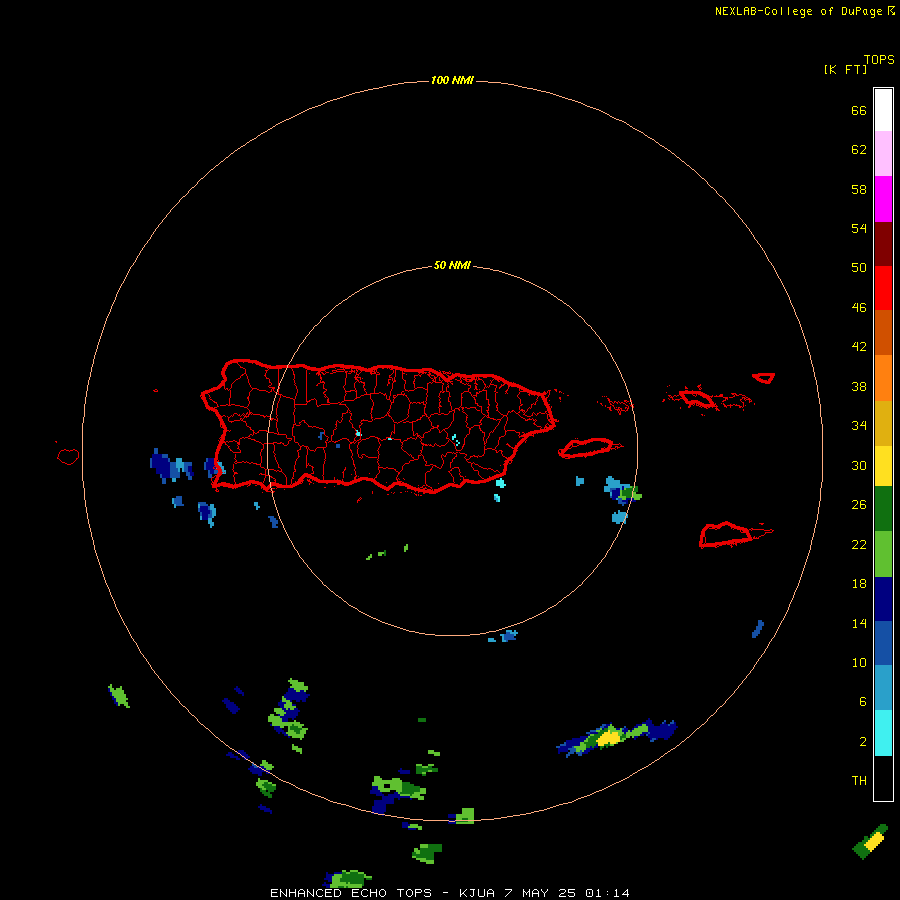The height and width of the screenshot is (900, 900).
Task: Click the legend value "42"
Action: [859, 347]
